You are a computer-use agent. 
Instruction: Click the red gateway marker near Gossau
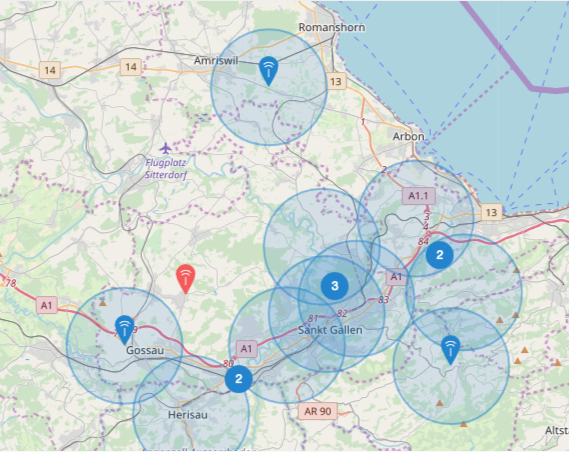coord(185,279)
